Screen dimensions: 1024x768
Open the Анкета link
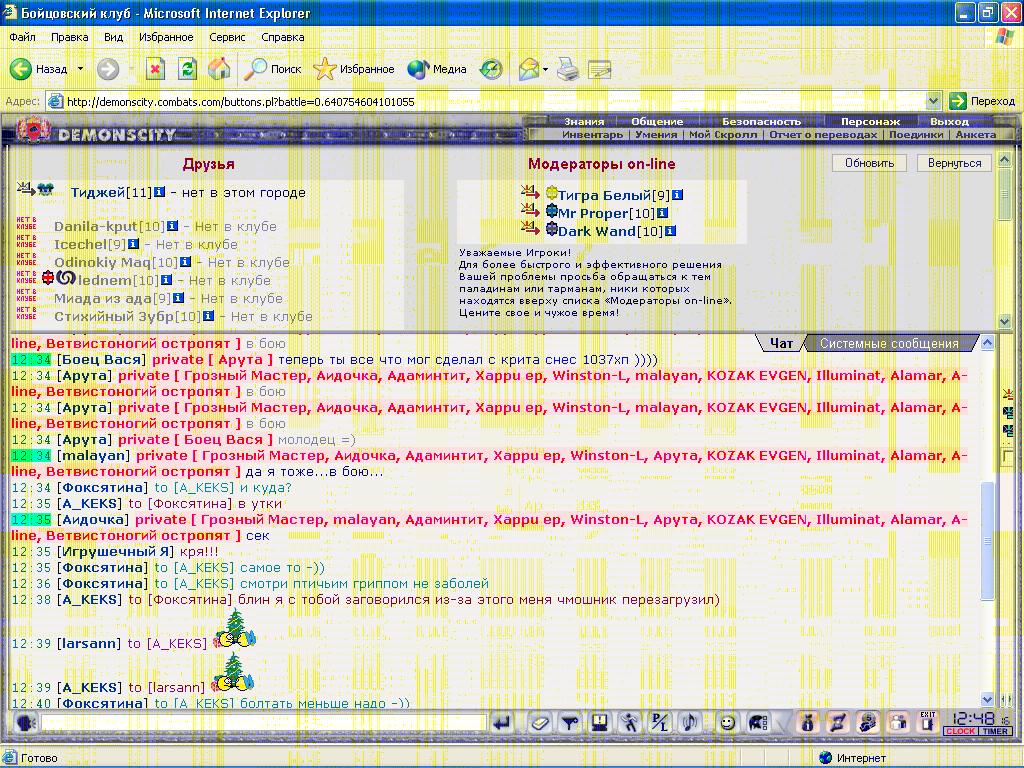click(976, 135)
